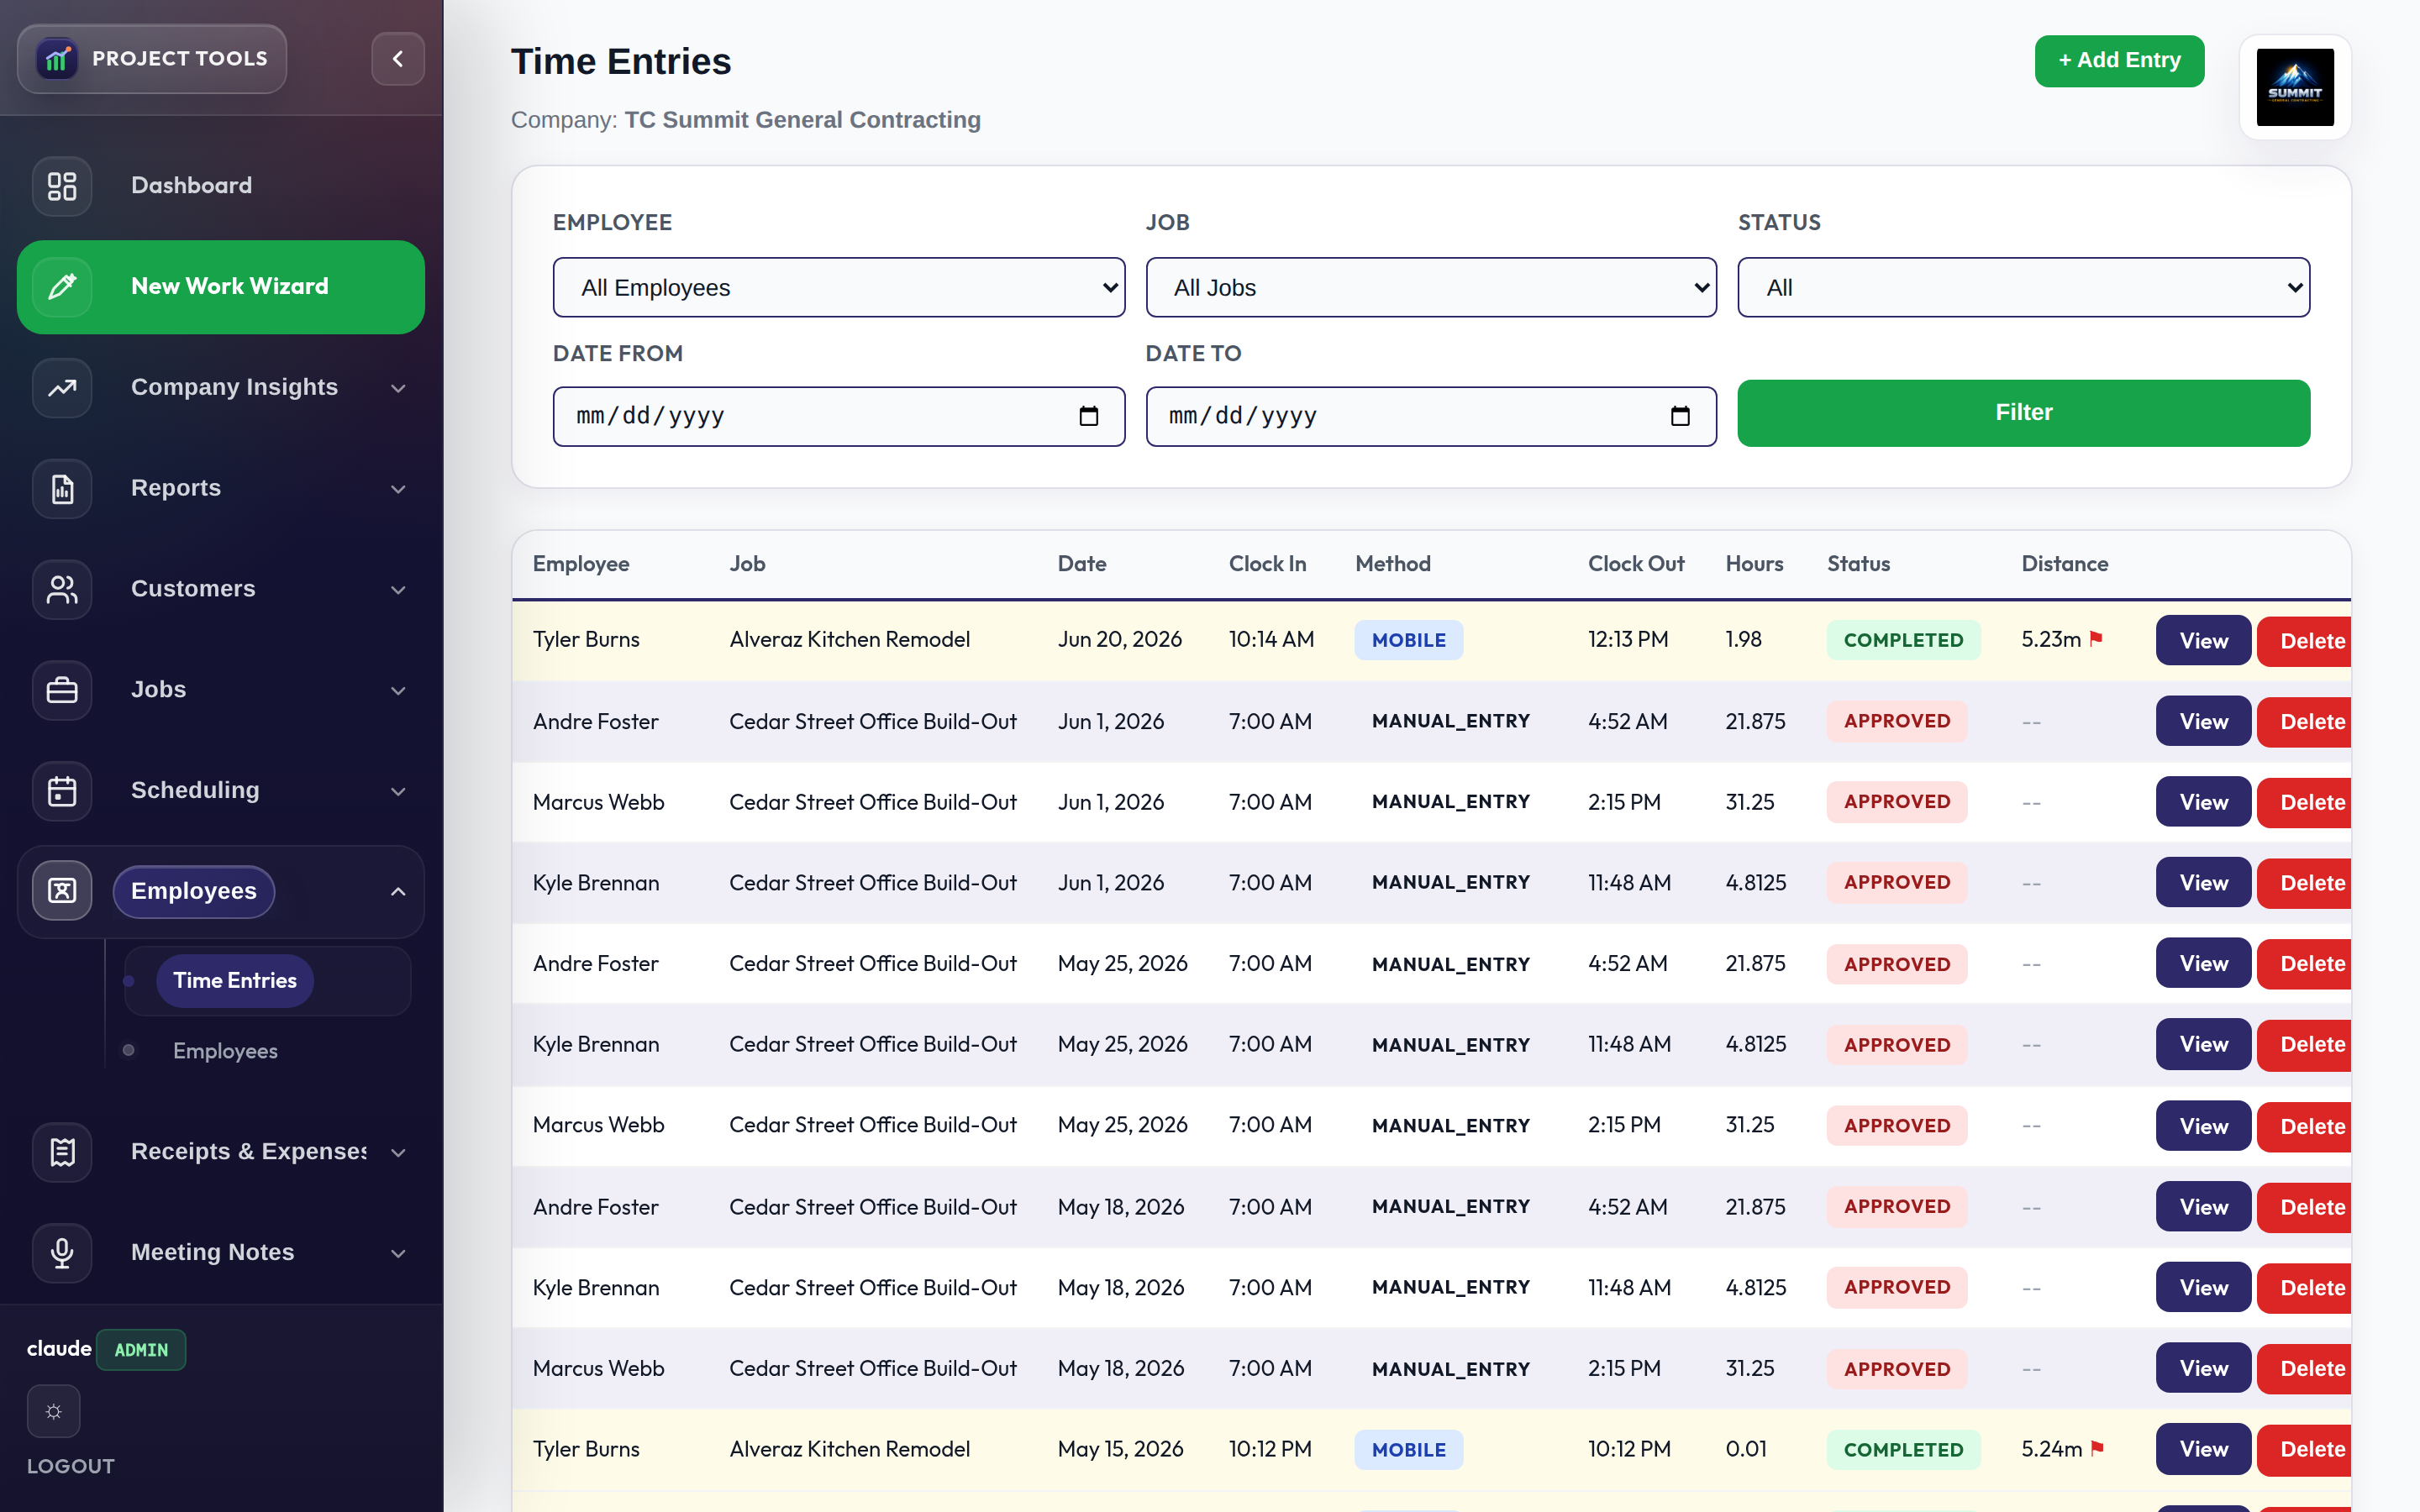The height and width of the screenshot is (1512, 2420).
Task: Click the New Work Wizard pencil icon
Action: [x=62, y=287]
